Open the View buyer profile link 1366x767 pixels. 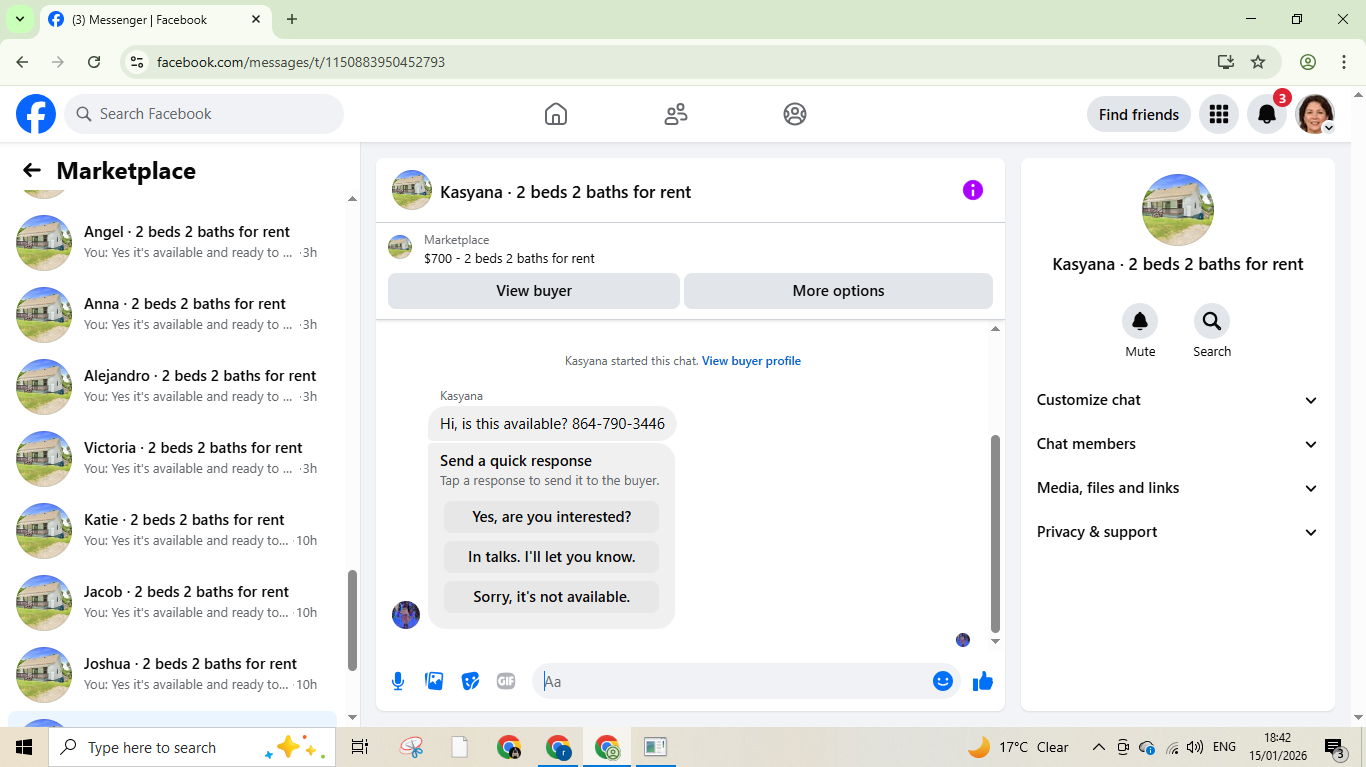click(x=751, y=361)
